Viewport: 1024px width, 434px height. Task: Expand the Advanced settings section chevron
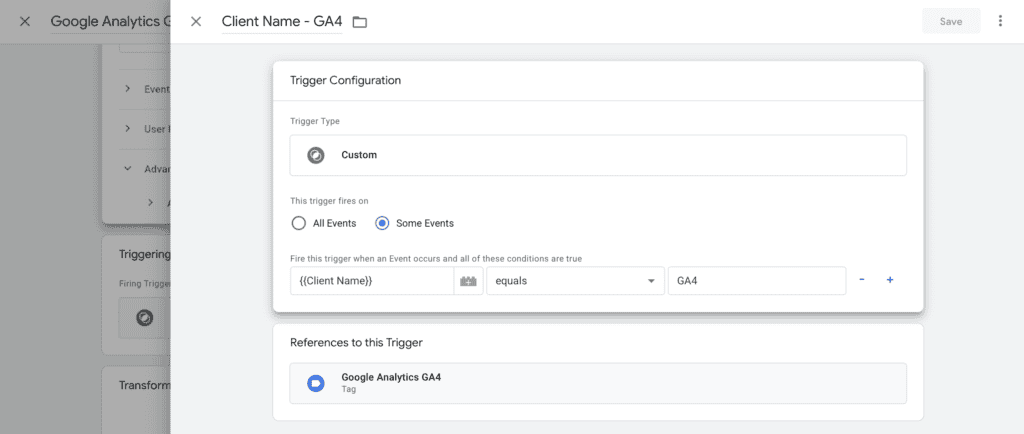pos(128,169)
